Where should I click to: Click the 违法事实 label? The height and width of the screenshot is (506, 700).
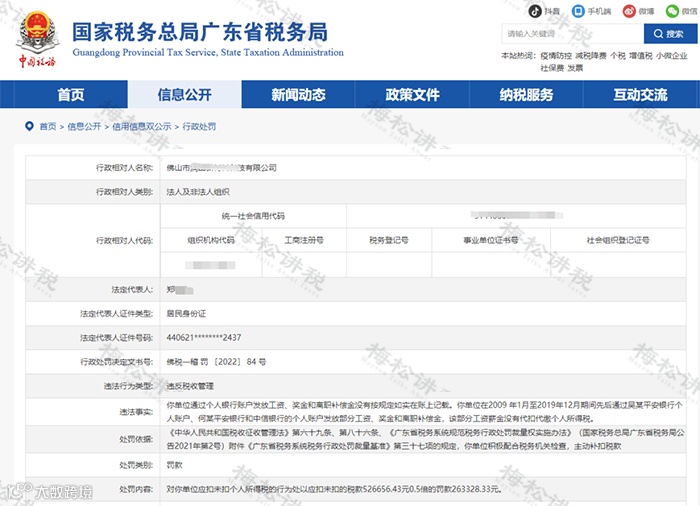coord(136,412)
